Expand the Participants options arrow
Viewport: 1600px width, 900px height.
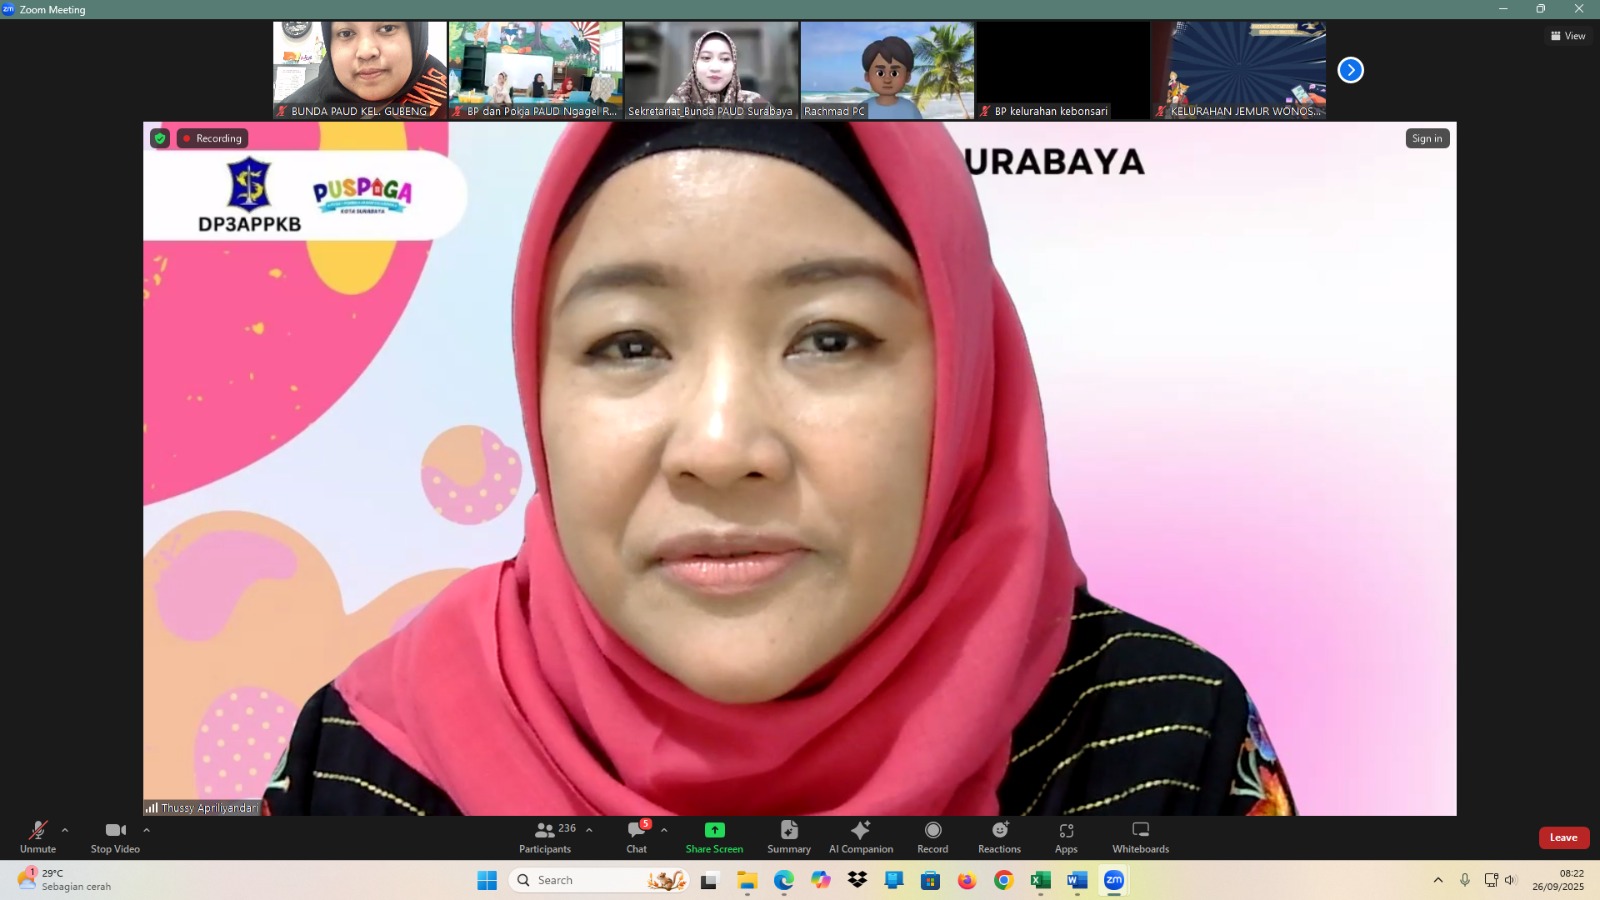pyautogui.click(x=589, y=830)
